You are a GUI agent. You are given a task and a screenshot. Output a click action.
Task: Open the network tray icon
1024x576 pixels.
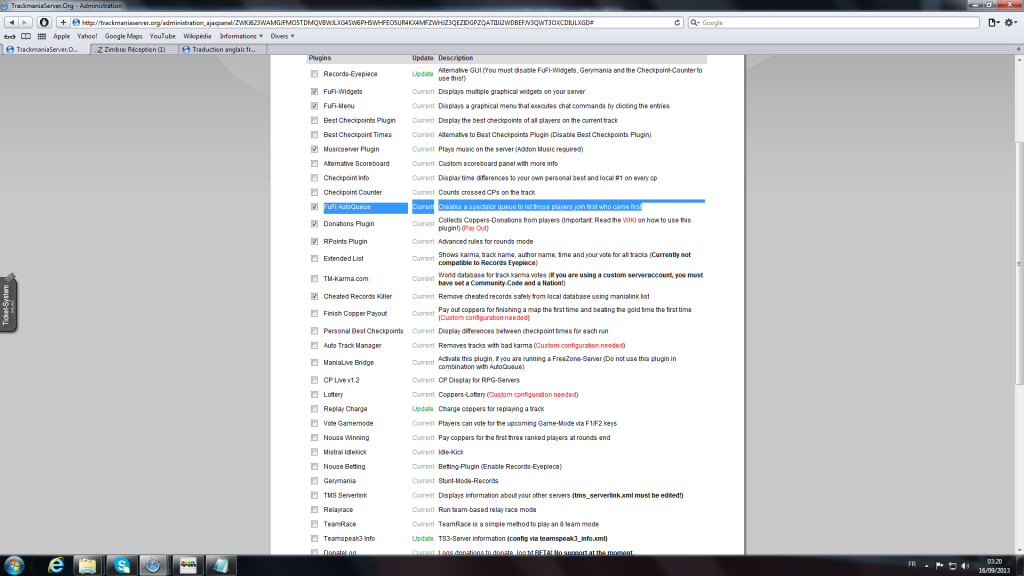click(x=952, y=566)
